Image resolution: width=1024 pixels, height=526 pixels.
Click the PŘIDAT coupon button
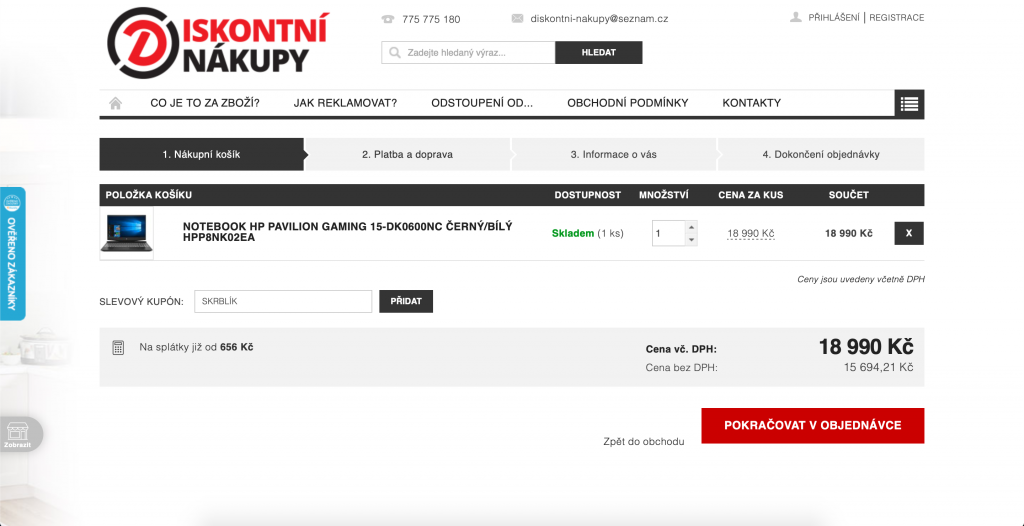(406, 301)
